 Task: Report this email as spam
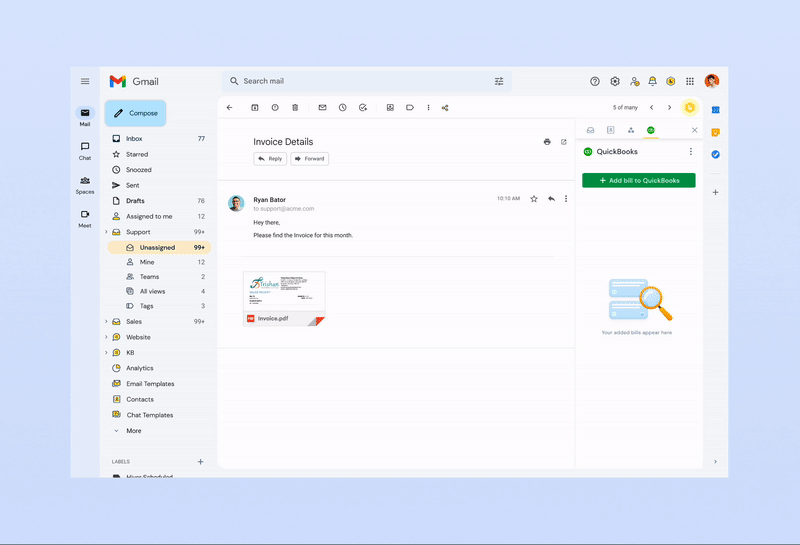275,108
